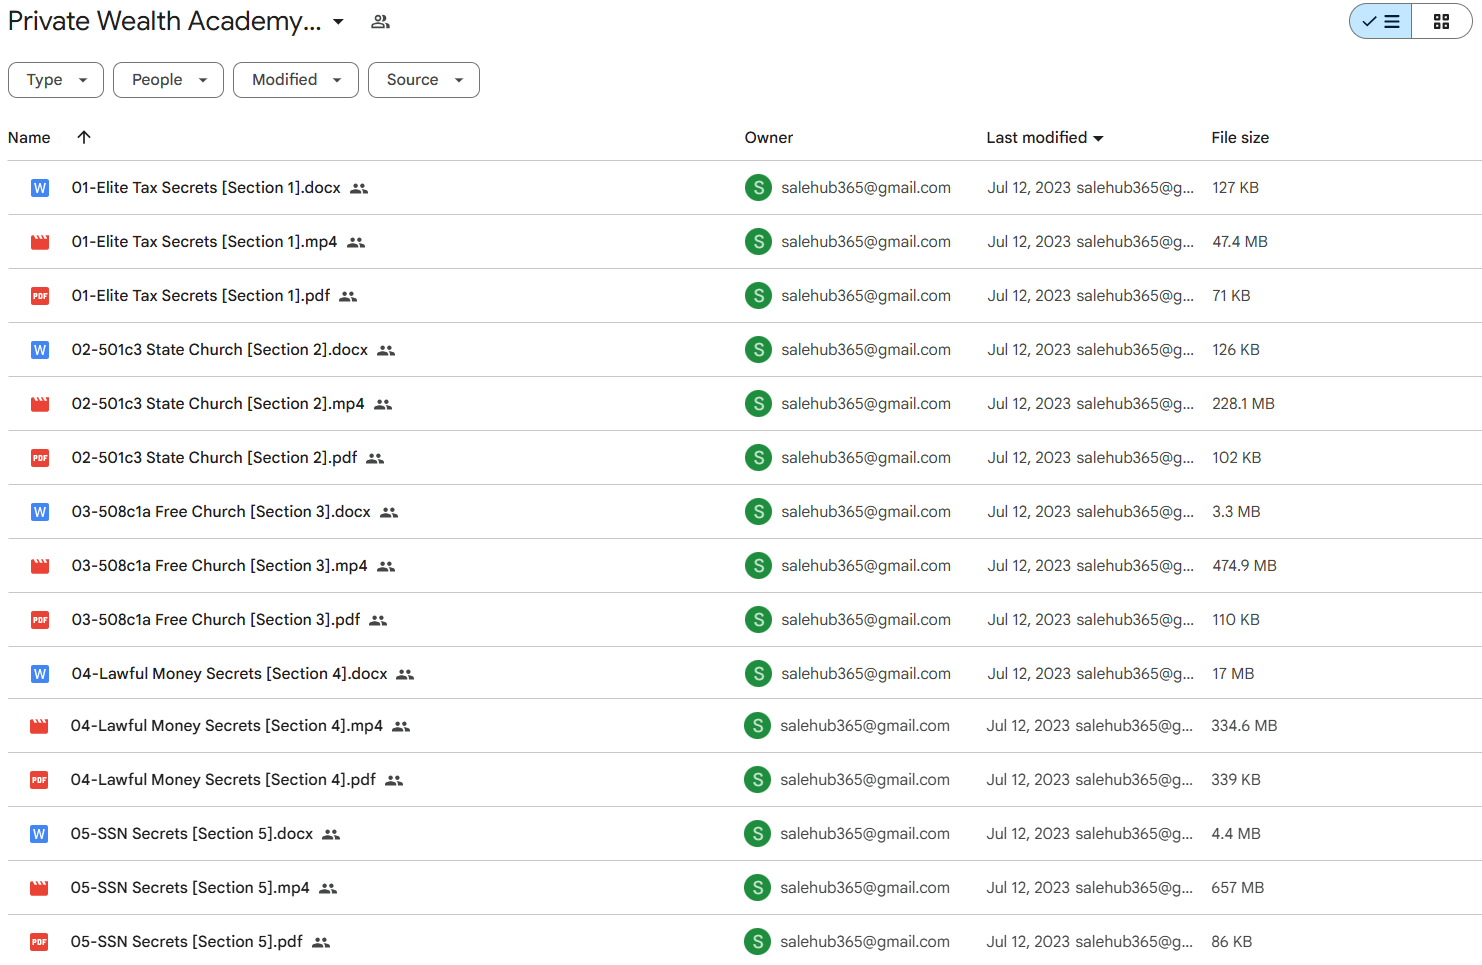Select the 03-508c1a Free Church [Section 3].mp4 file name

[219, 566]
